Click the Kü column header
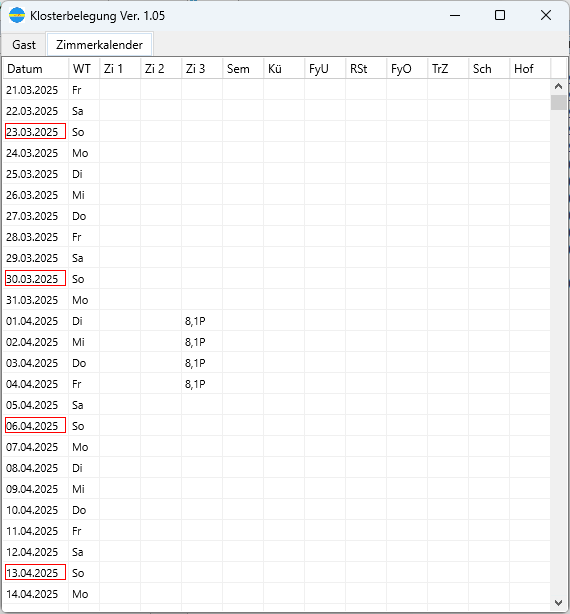 (284, 69)
